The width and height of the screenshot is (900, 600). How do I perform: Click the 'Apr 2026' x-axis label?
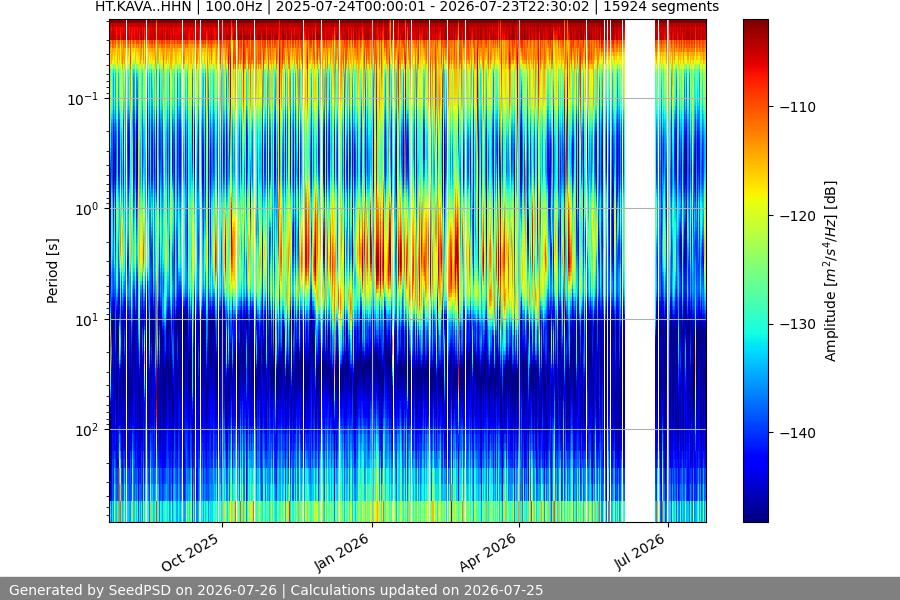[x=488, y=552]
